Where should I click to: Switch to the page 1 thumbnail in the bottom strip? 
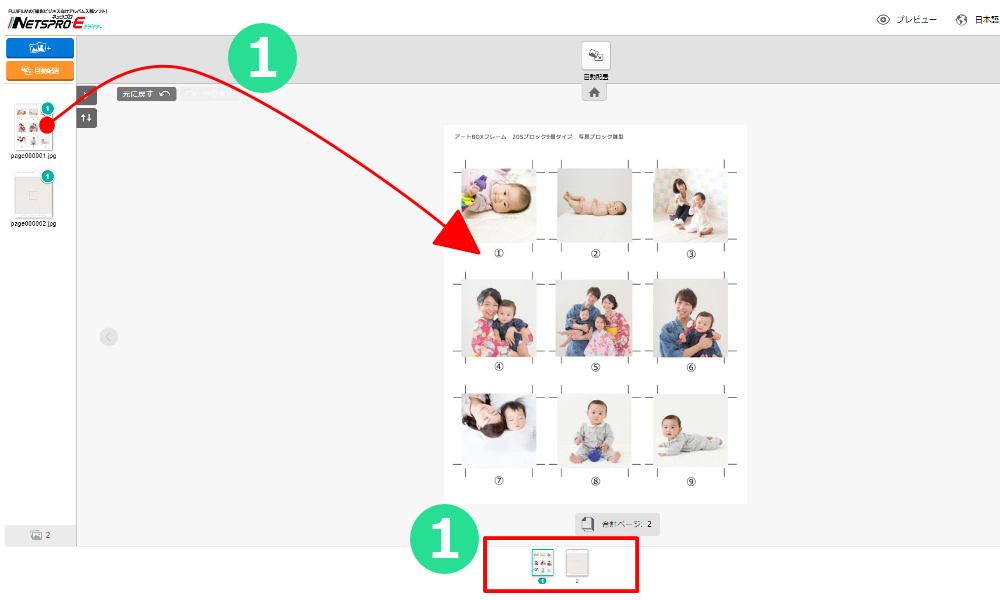pos(543,562)
